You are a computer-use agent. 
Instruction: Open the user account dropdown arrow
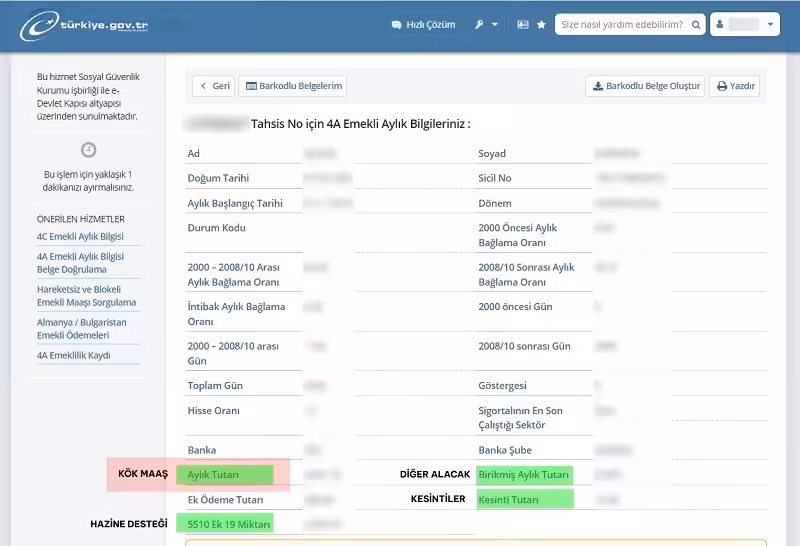[x=770, y=25]
